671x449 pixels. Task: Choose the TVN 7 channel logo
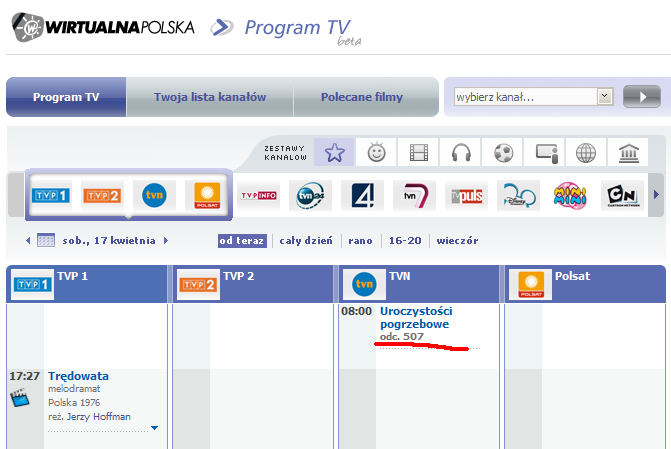414,196
